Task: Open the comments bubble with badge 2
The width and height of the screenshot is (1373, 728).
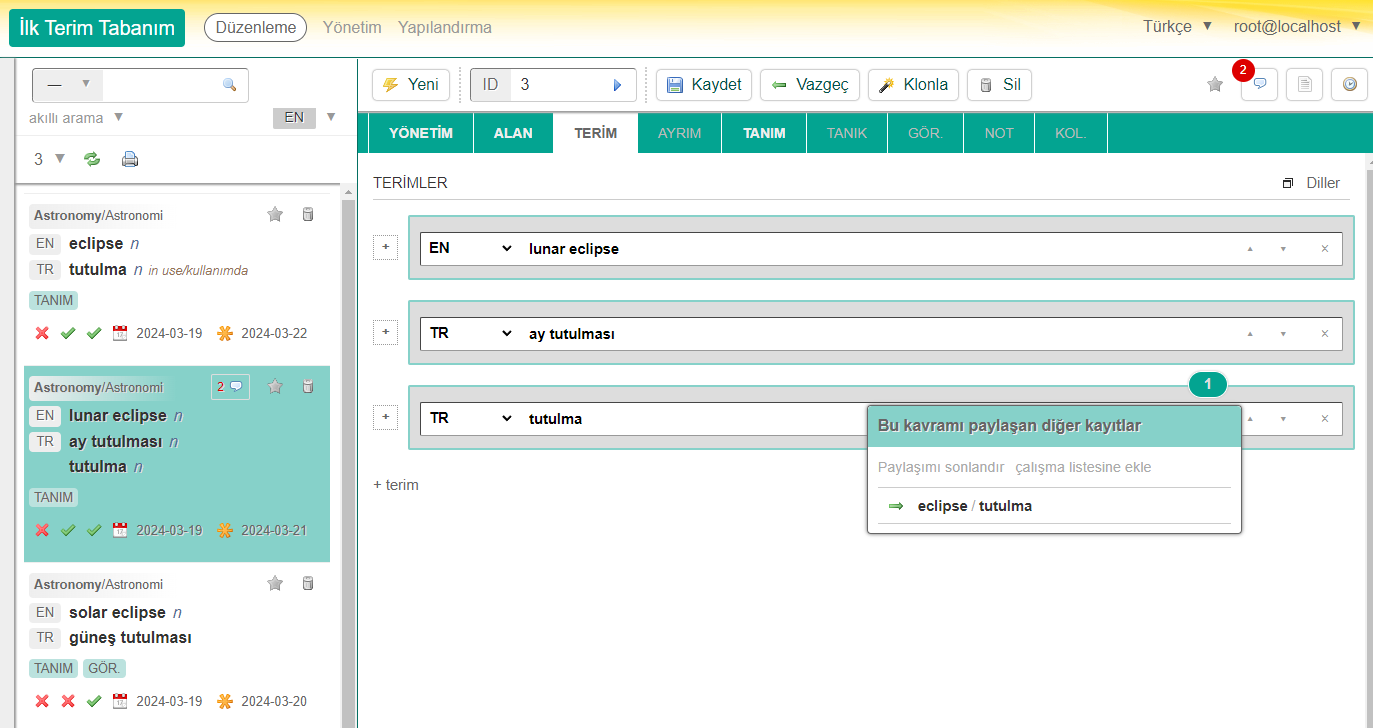Action: click(1259, 85)
